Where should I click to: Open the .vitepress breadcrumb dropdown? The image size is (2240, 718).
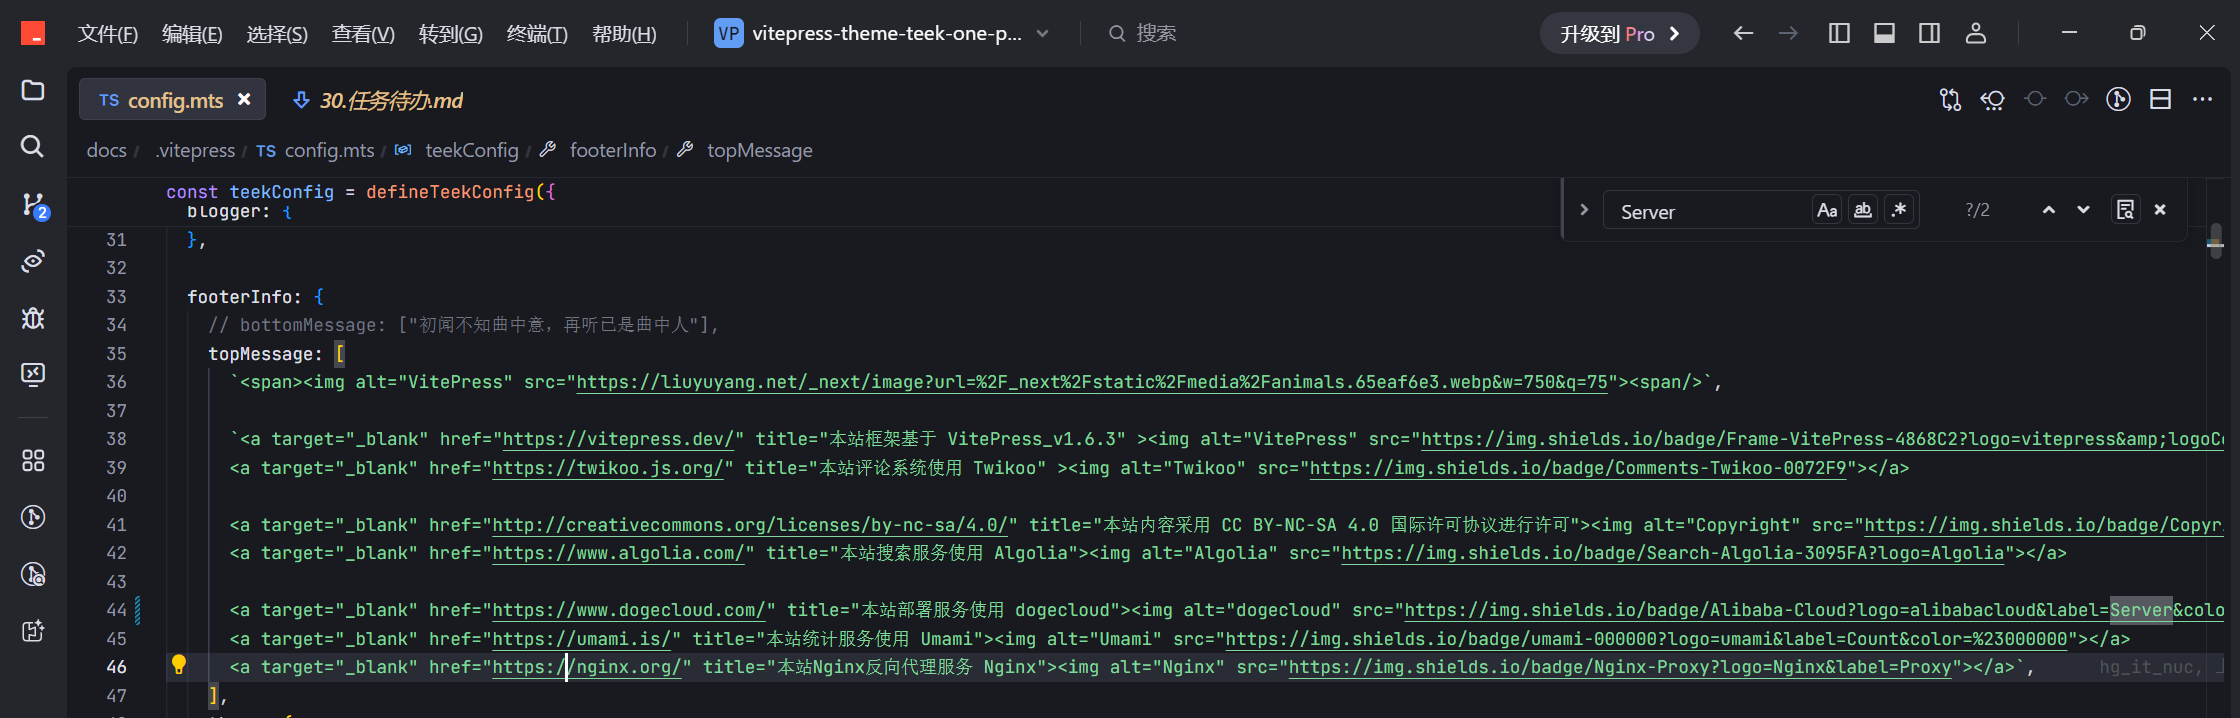point(195,150)
